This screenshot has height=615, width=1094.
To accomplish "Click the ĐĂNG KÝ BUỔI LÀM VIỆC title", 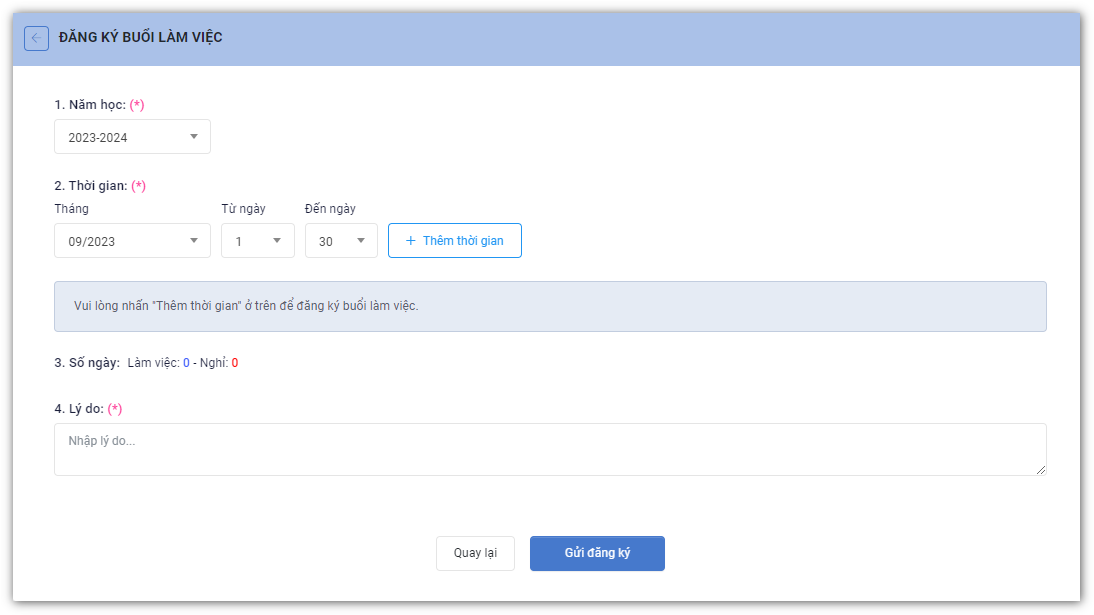I will 141,38.
